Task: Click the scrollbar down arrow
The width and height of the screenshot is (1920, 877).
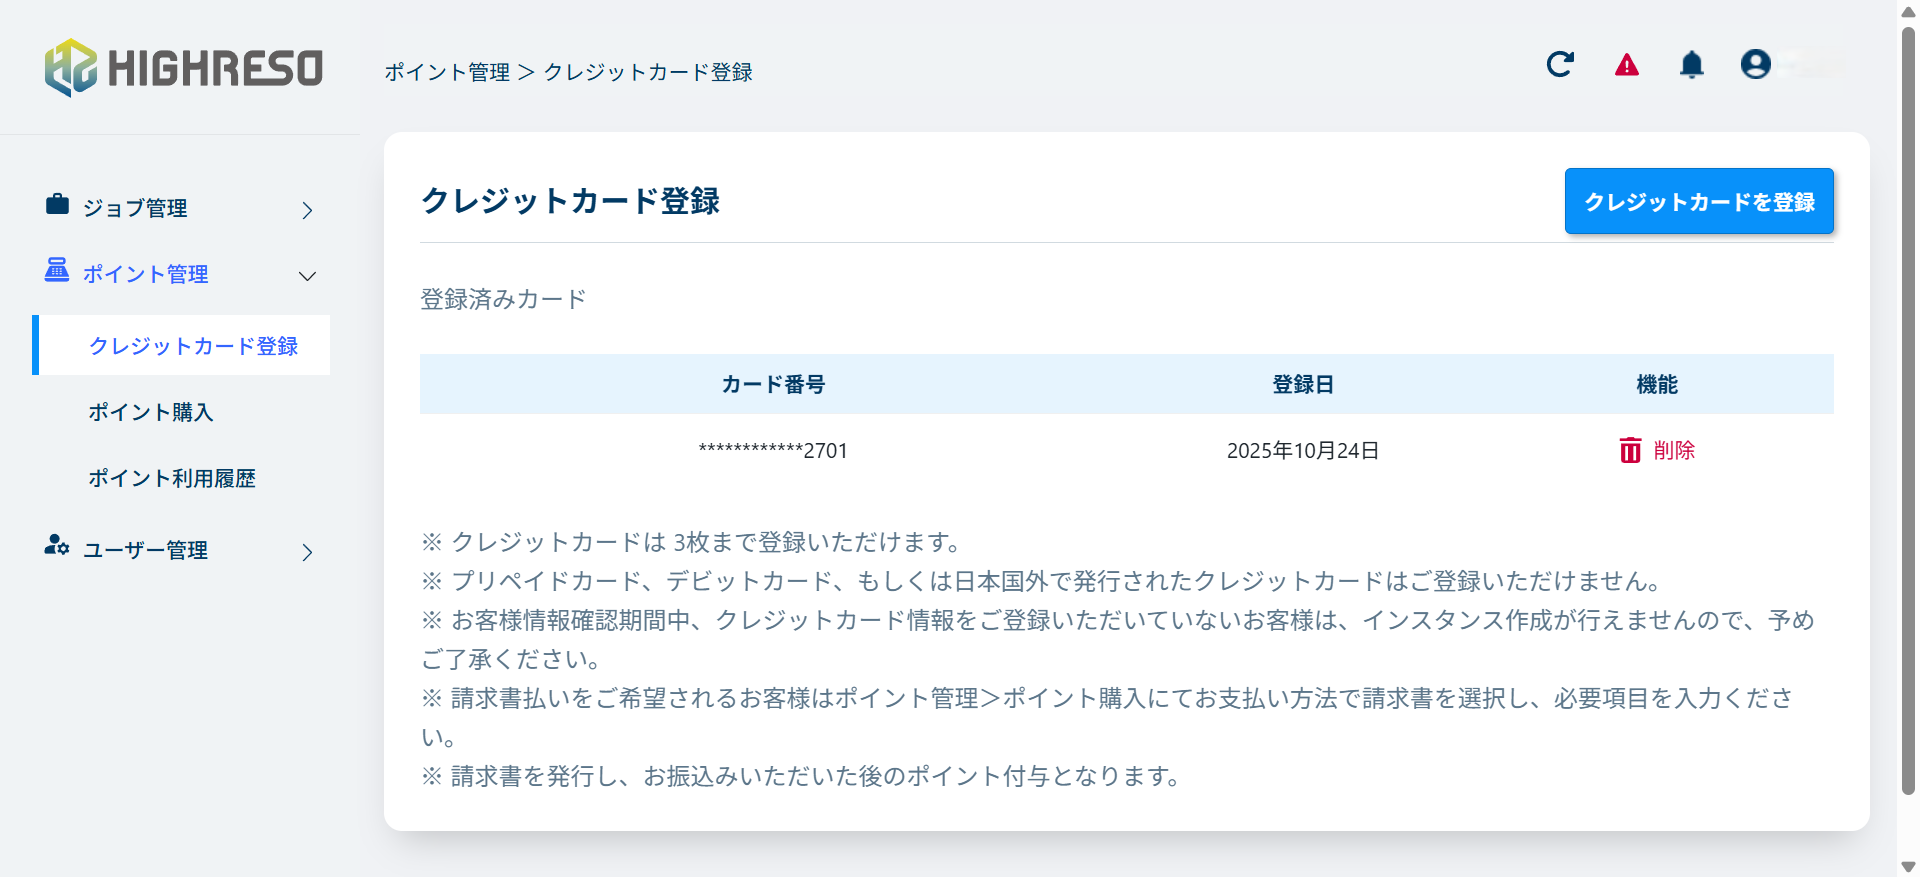Action: click(x=1908, y=866)
